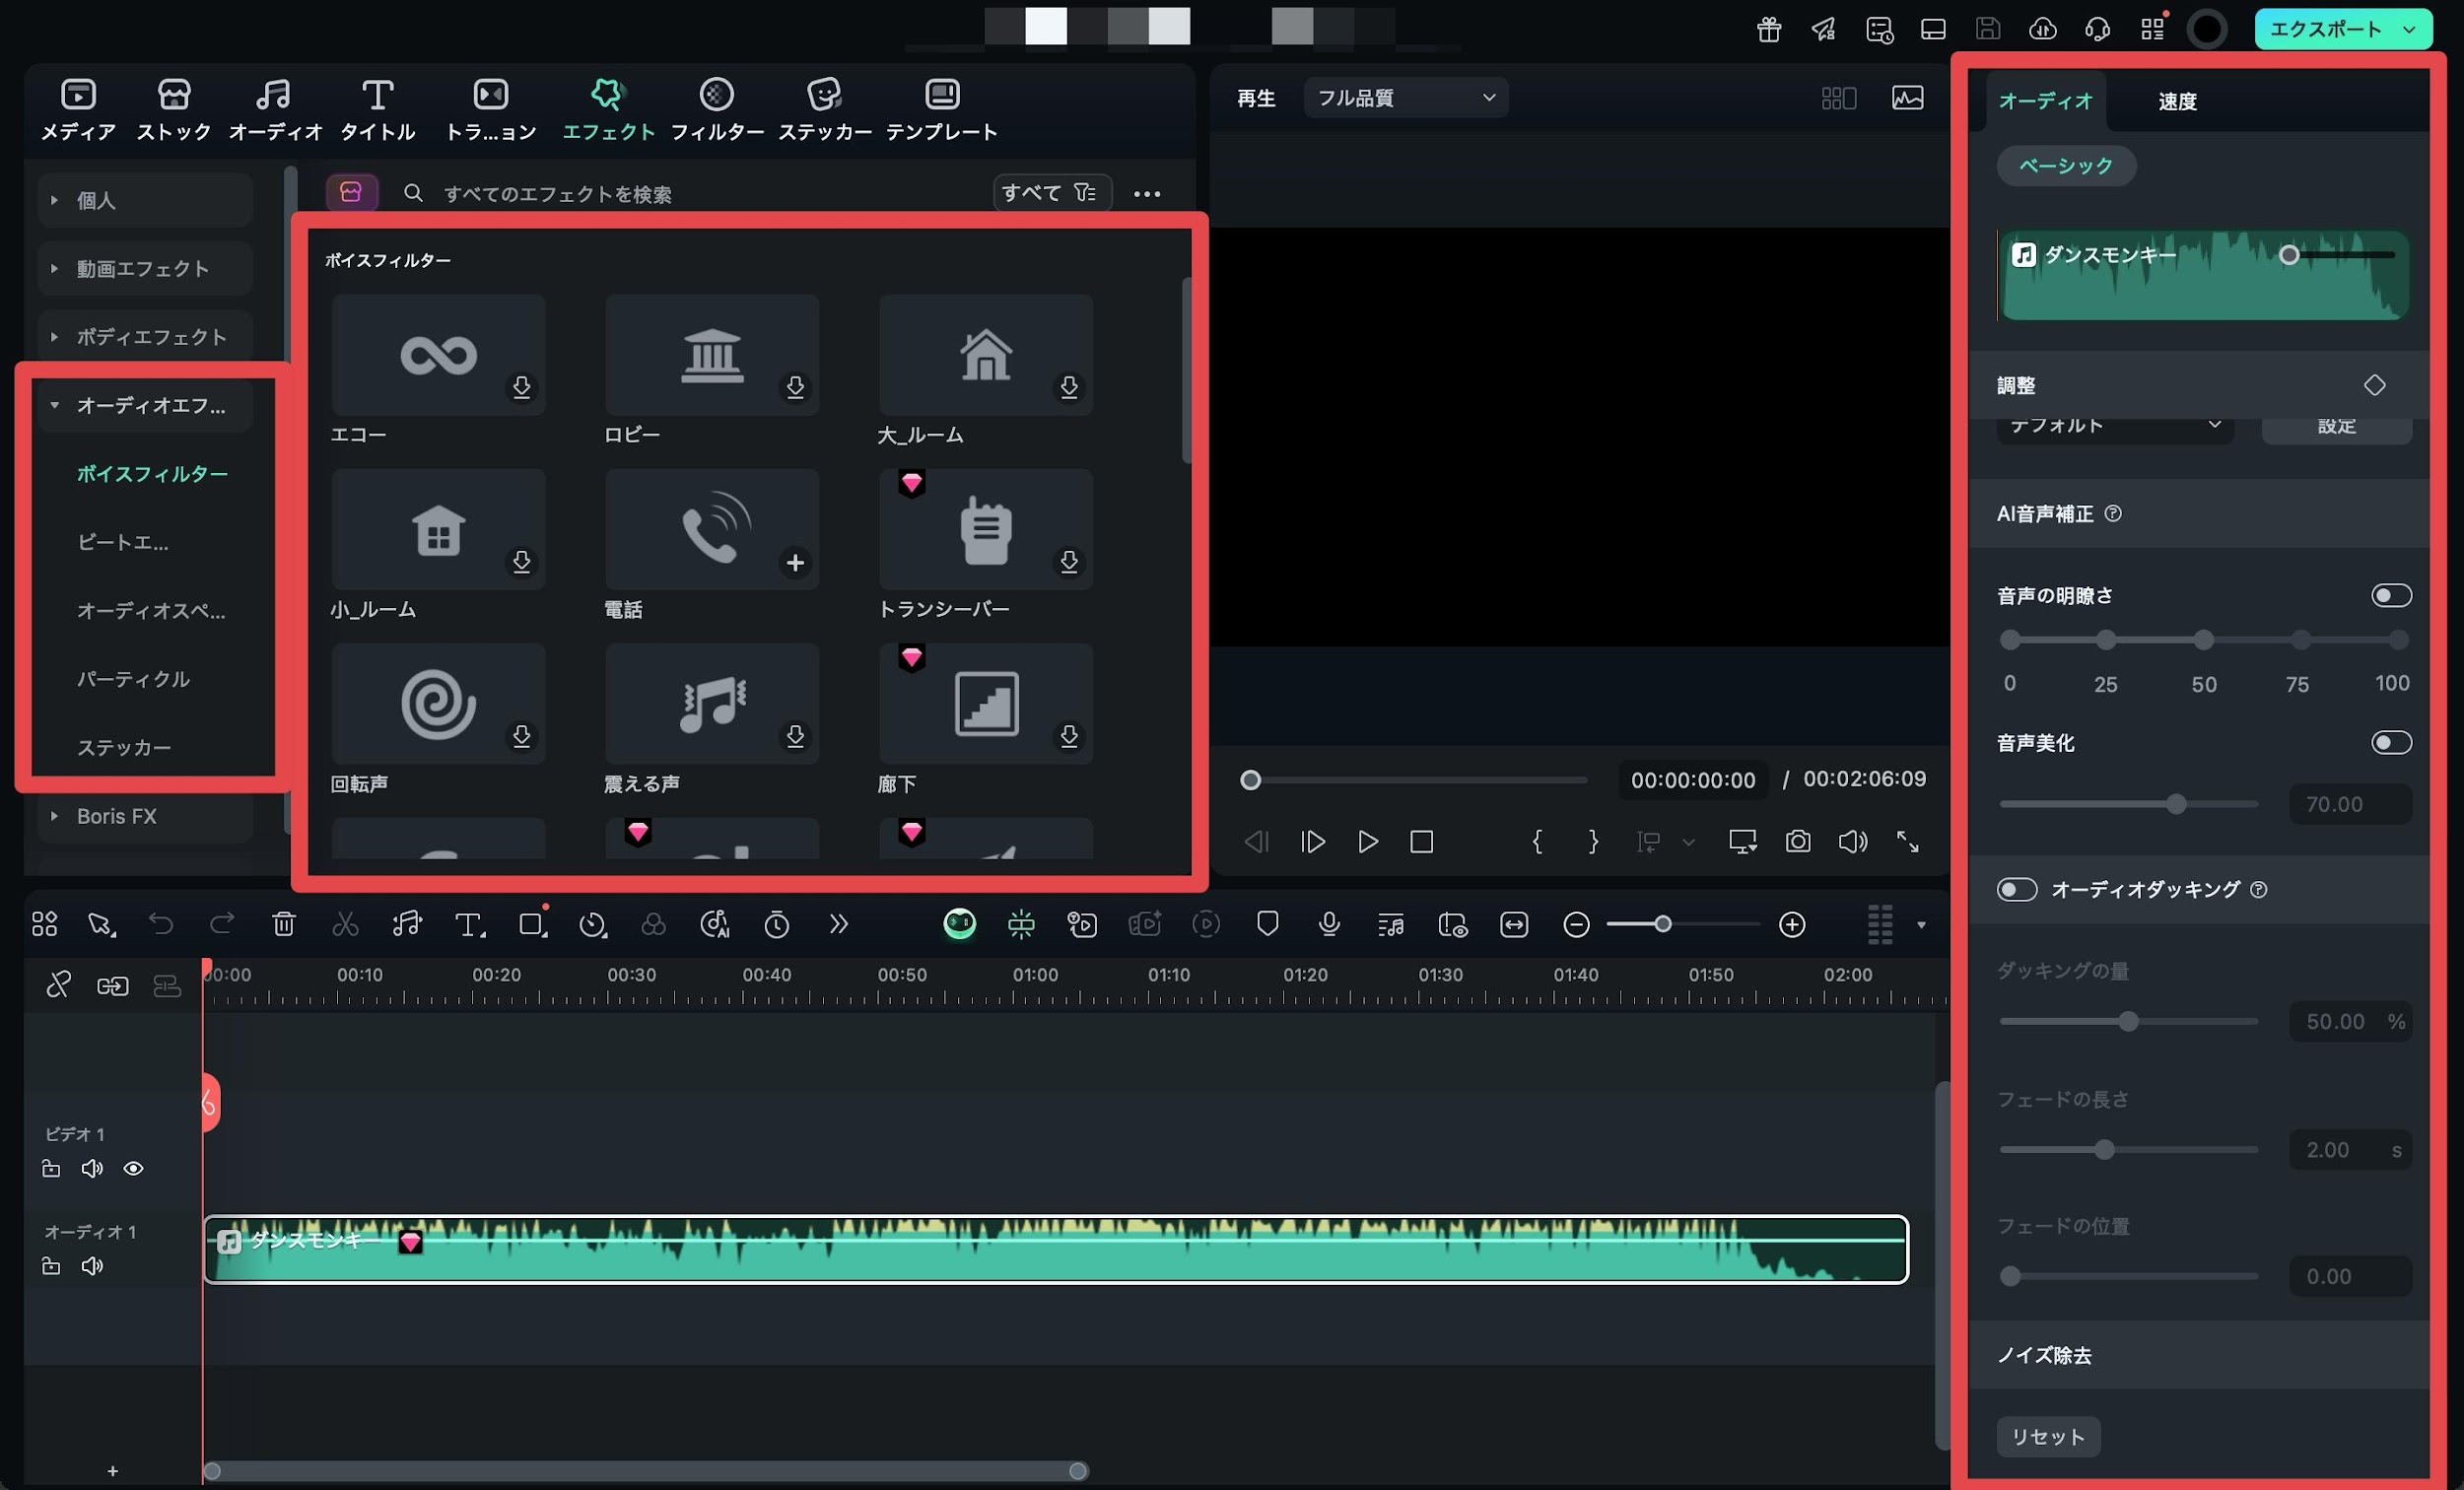Open the タイトル titles tab

pos(377,109)
